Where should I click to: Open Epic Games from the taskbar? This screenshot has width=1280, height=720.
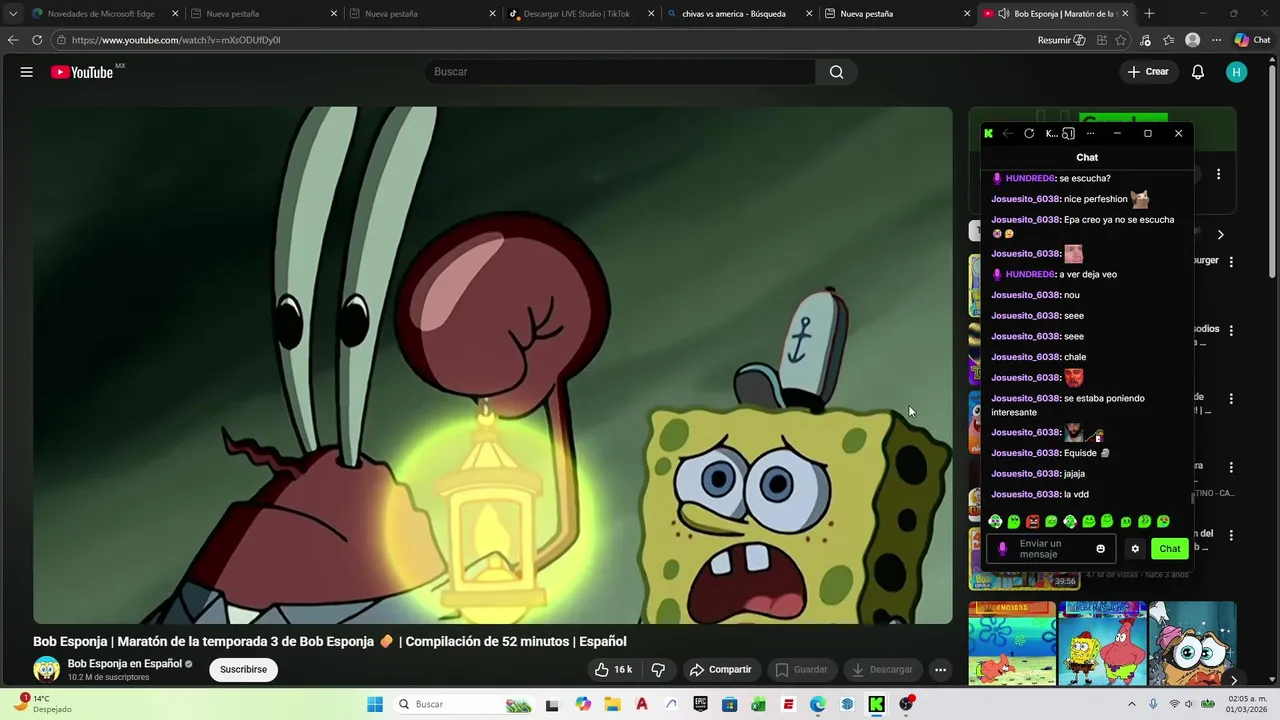pyautogui.click(x=701, y=704)
